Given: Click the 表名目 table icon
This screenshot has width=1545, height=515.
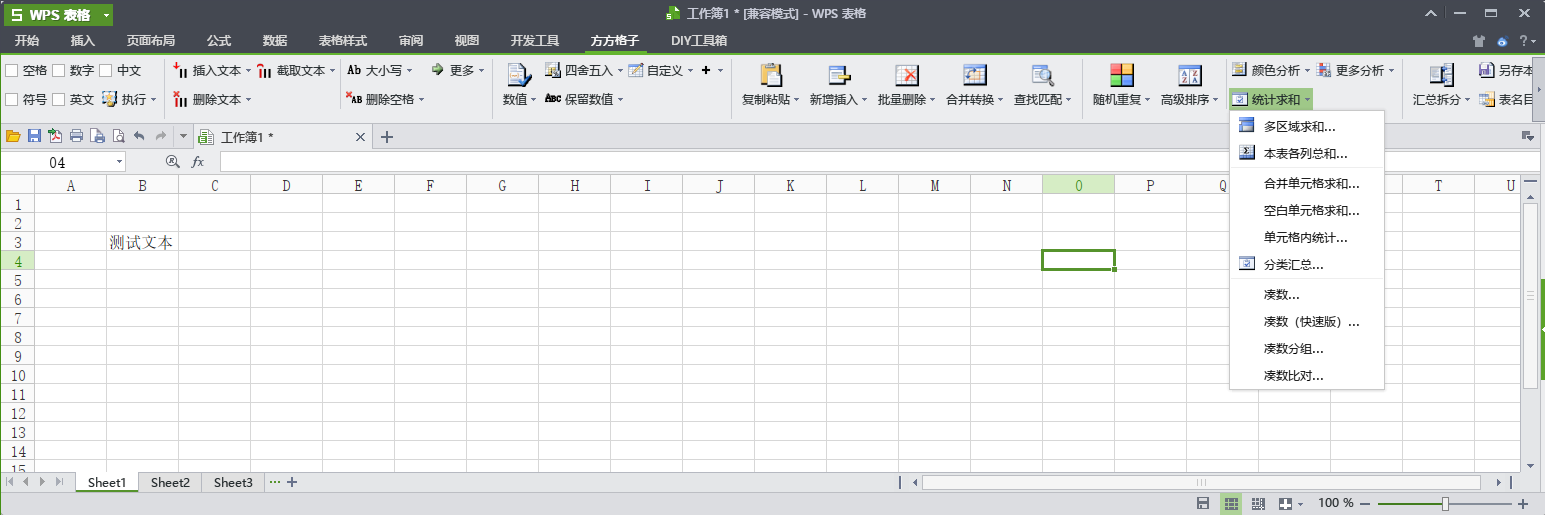Looking at the screenshot, I should click(1486, 99).
